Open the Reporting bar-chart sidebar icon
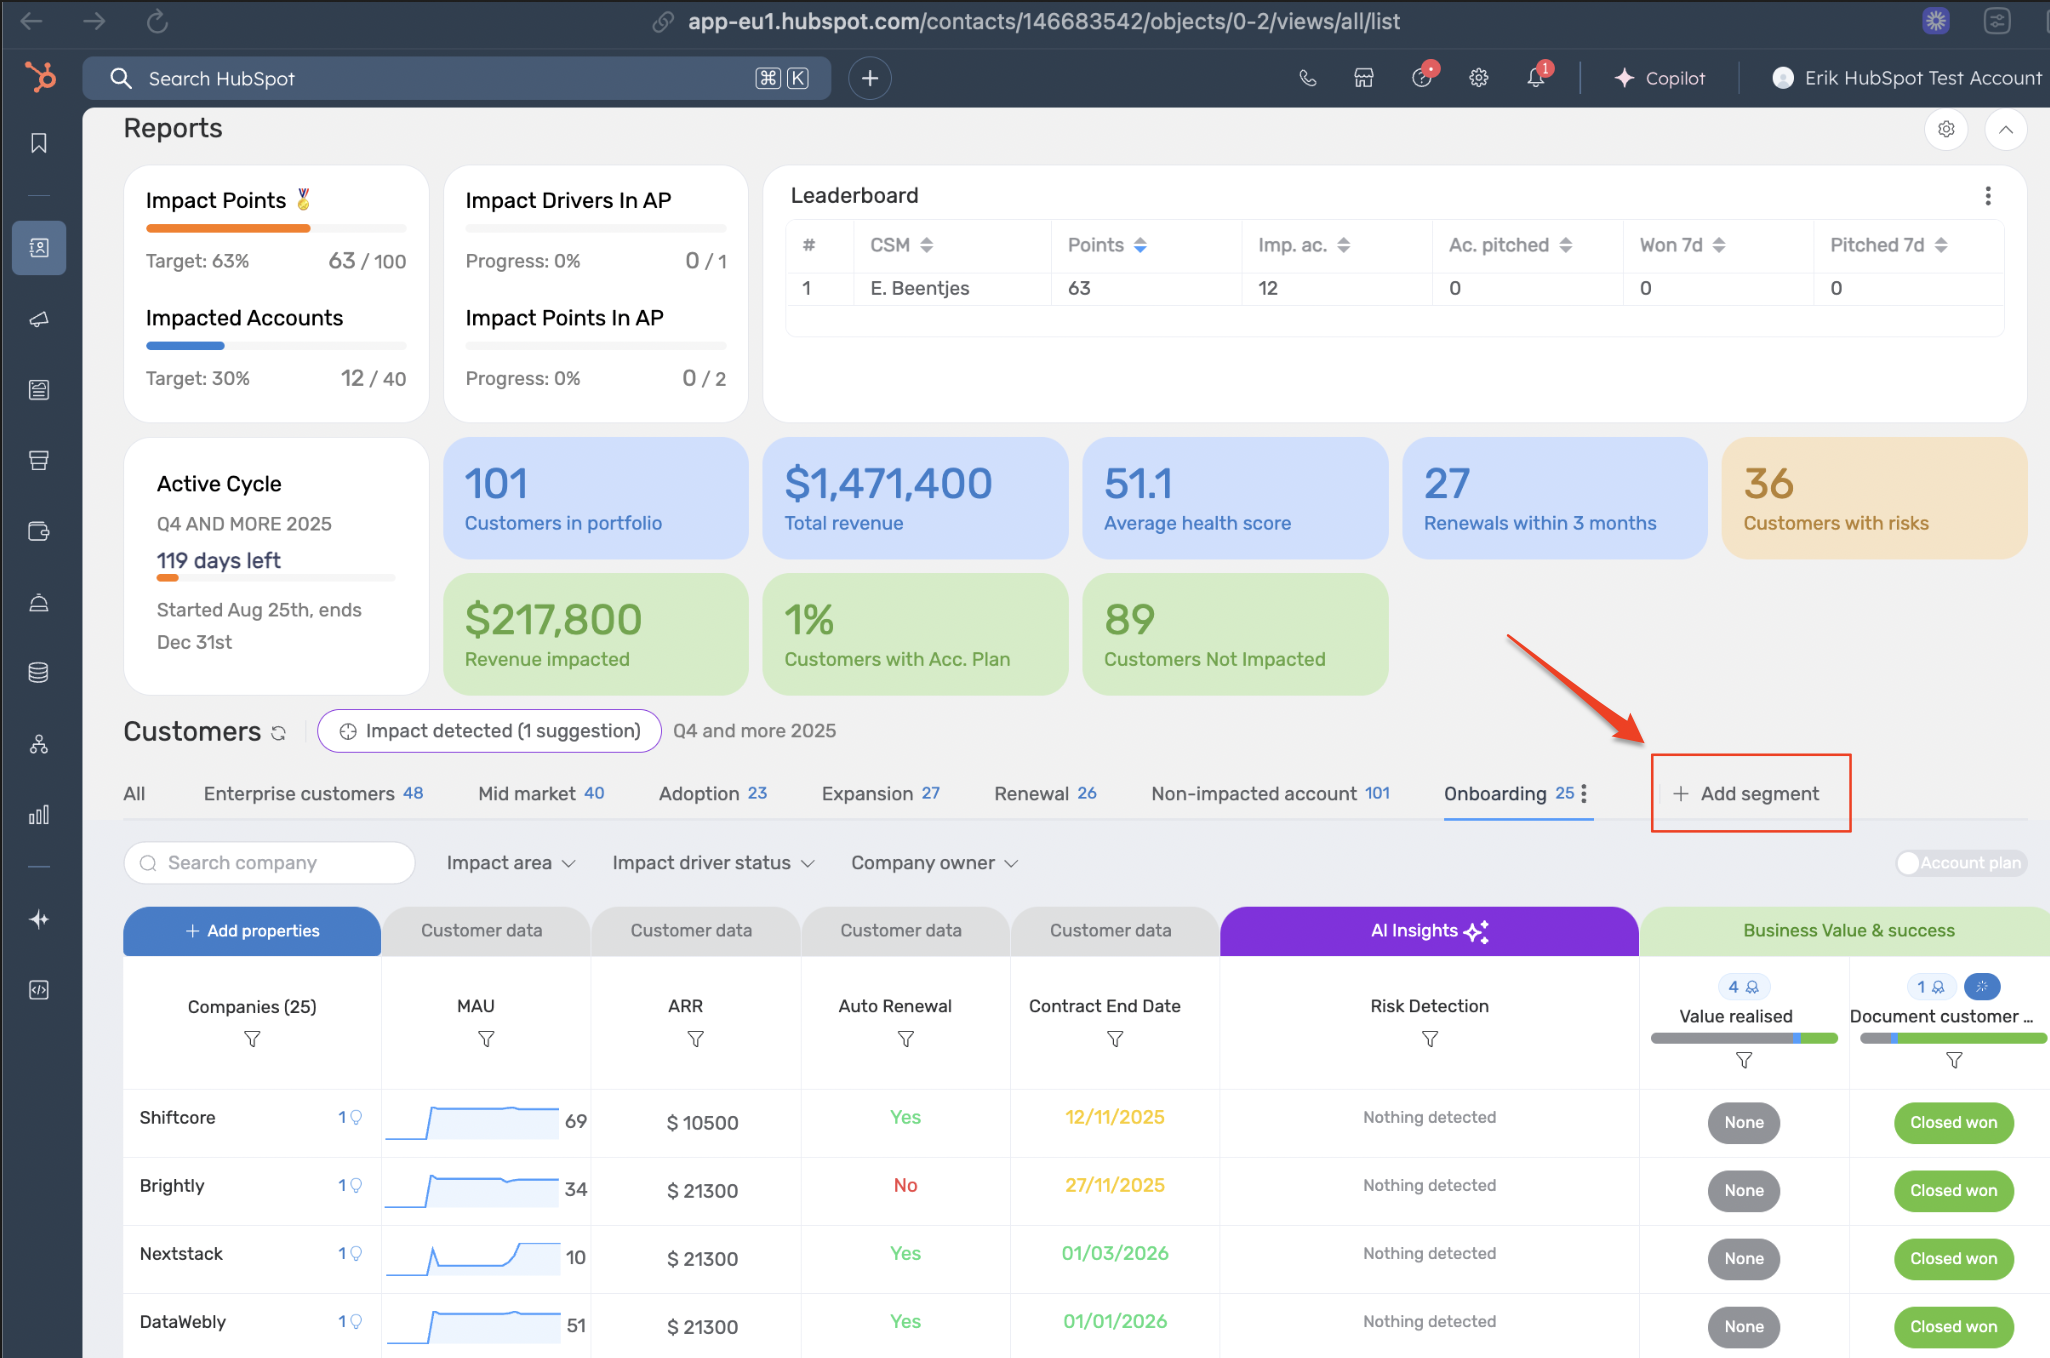The height and width of the screenshot is (1358, 2050). [39, 815]
